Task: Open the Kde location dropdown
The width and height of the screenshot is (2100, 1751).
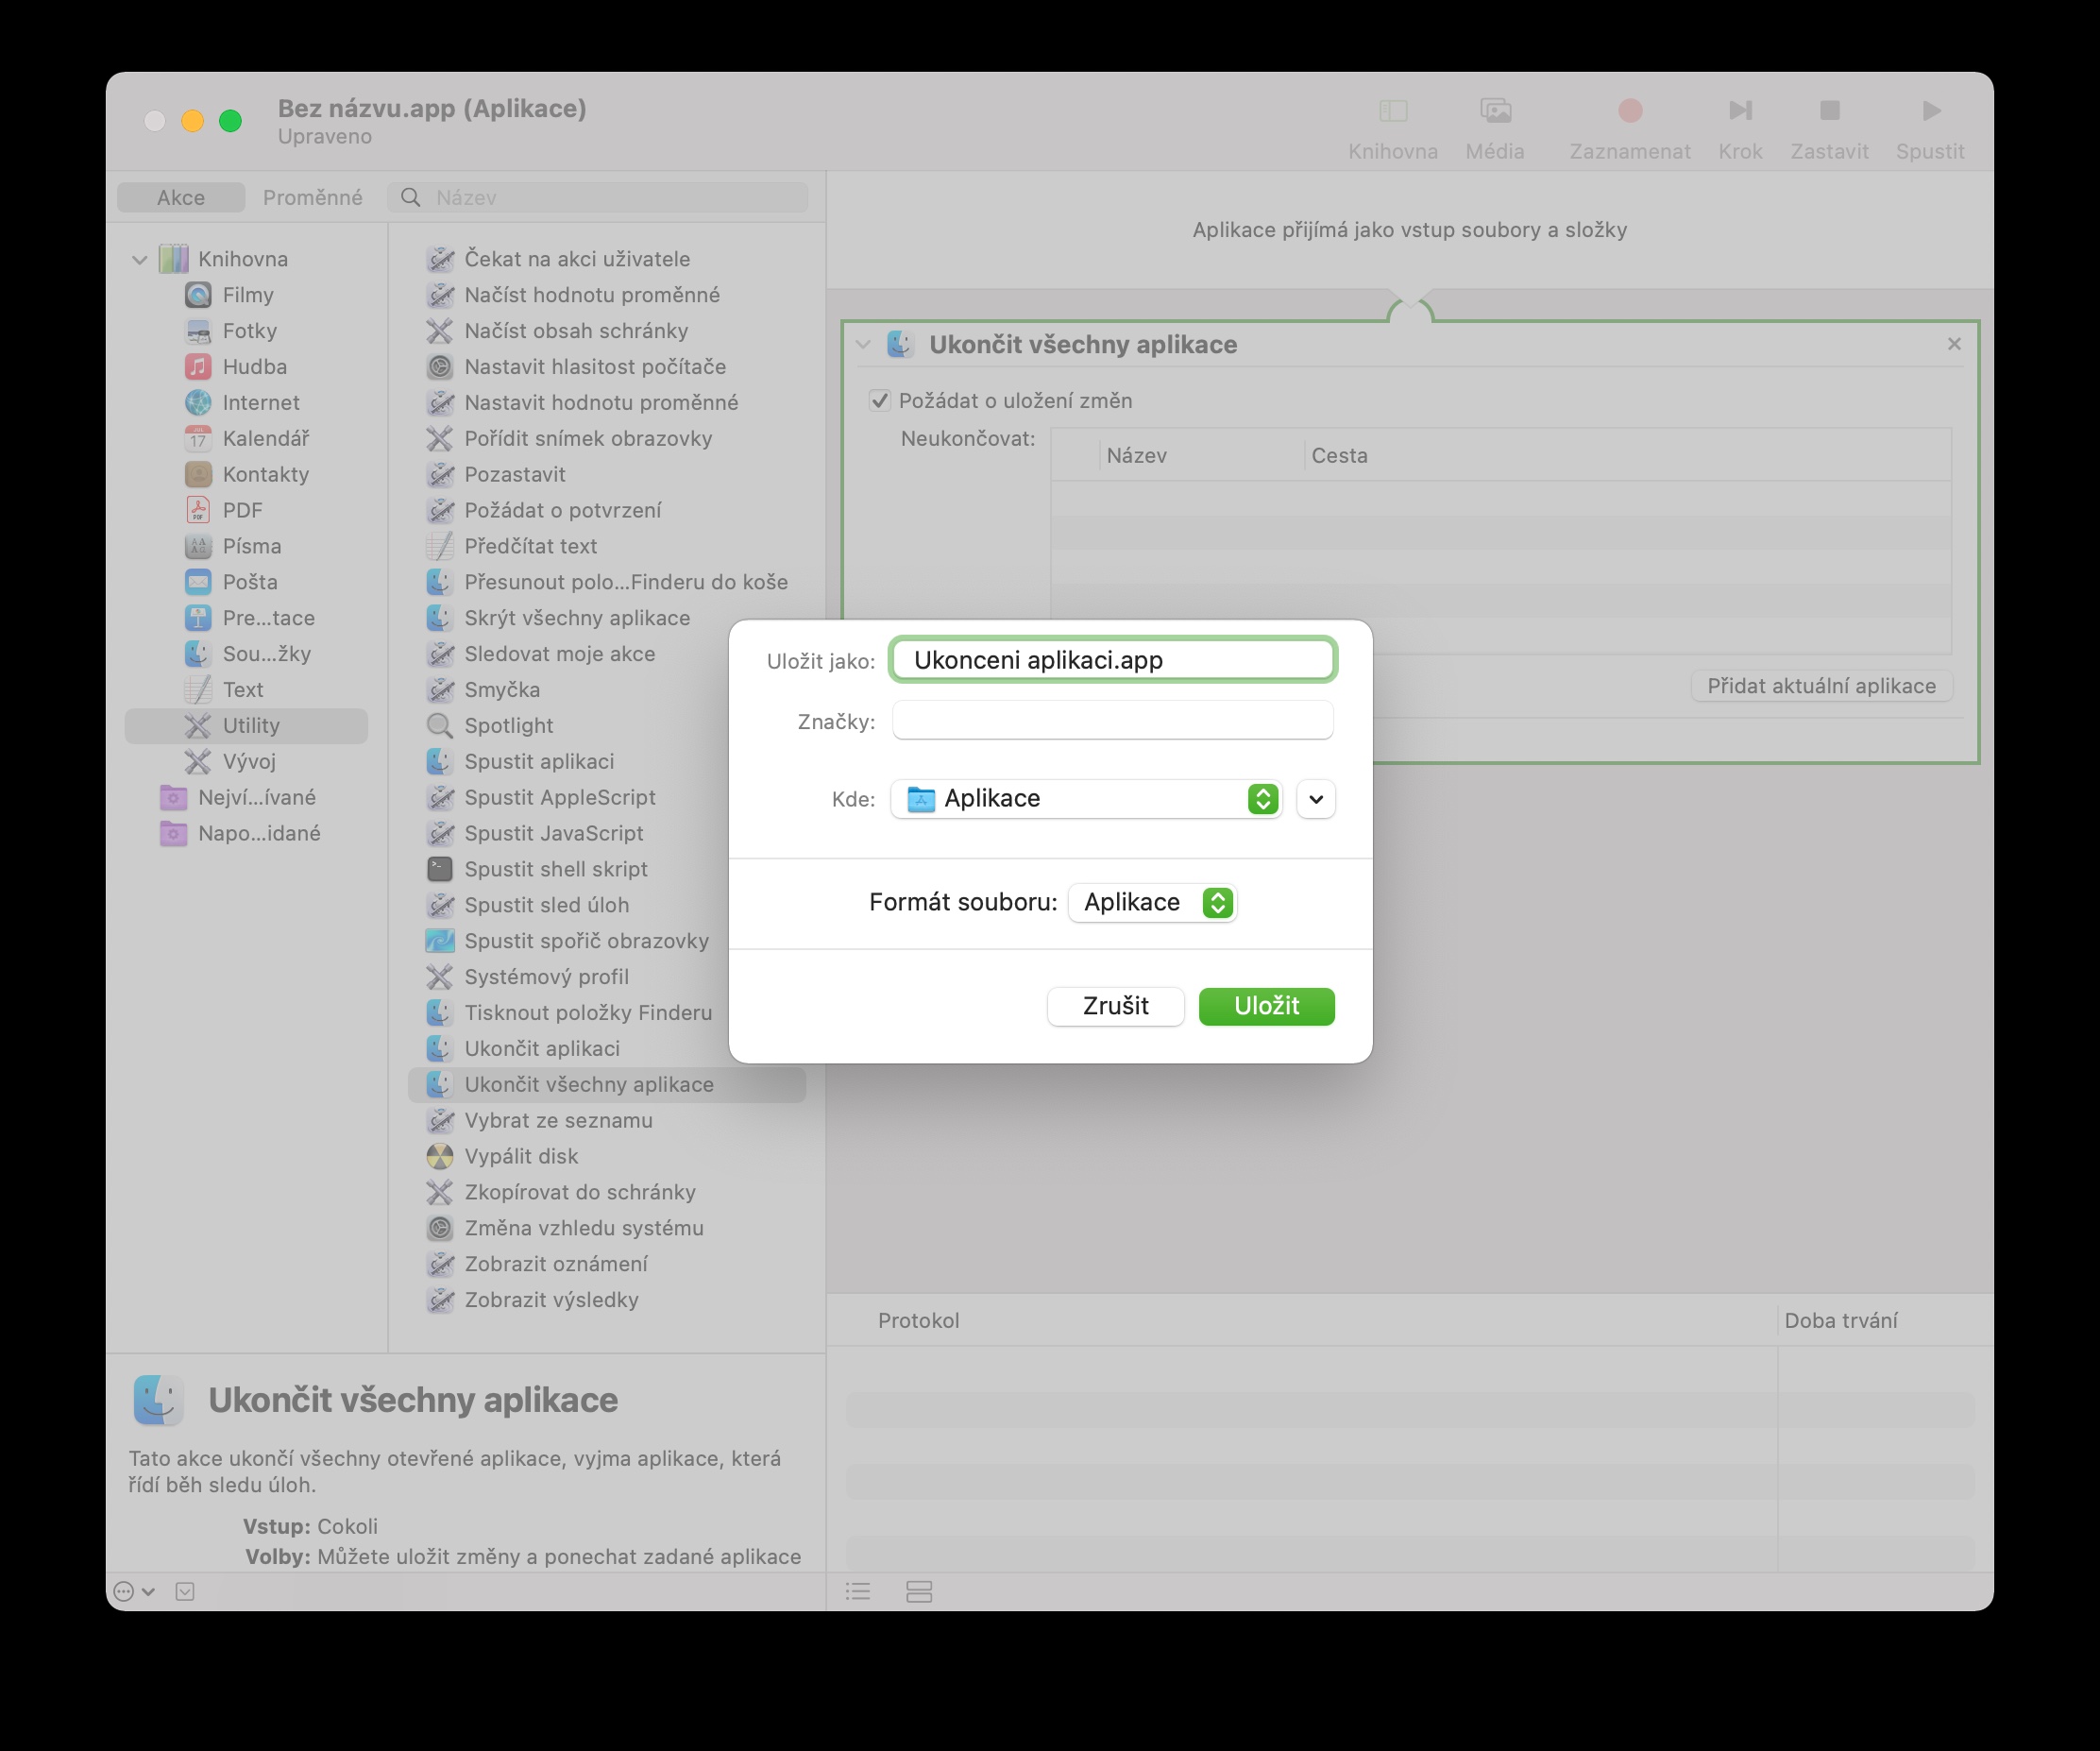Action: click(x=1086, y=799)
